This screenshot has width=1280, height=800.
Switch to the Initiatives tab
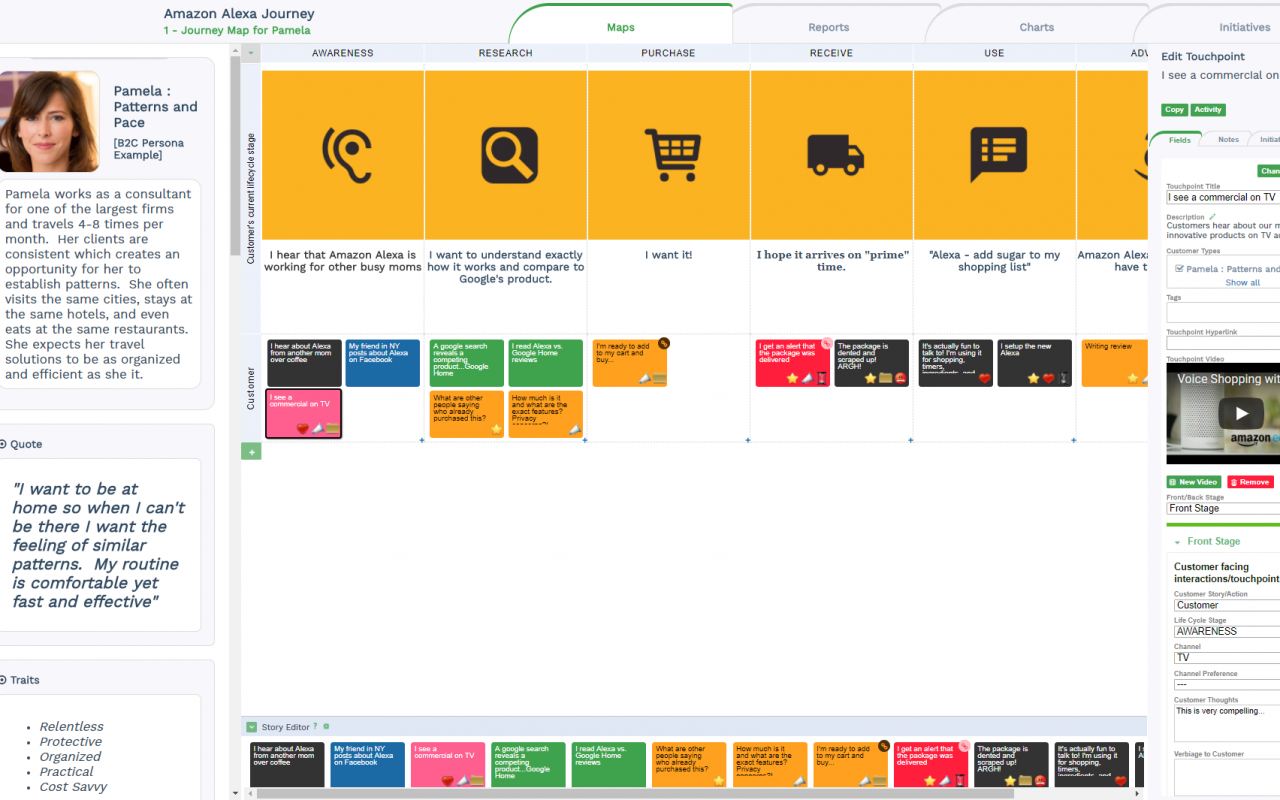pos(1245,27)
